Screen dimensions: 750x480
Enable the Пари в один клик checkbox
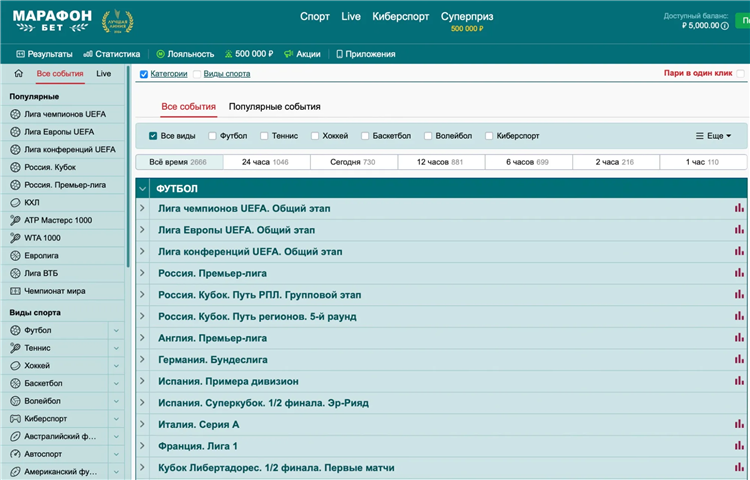click(740, 74)
